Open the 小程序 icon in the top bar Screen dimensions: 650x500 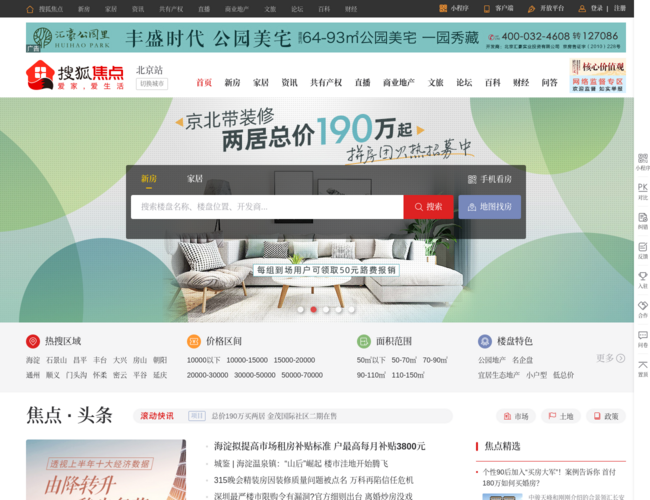tap(443, 8)
